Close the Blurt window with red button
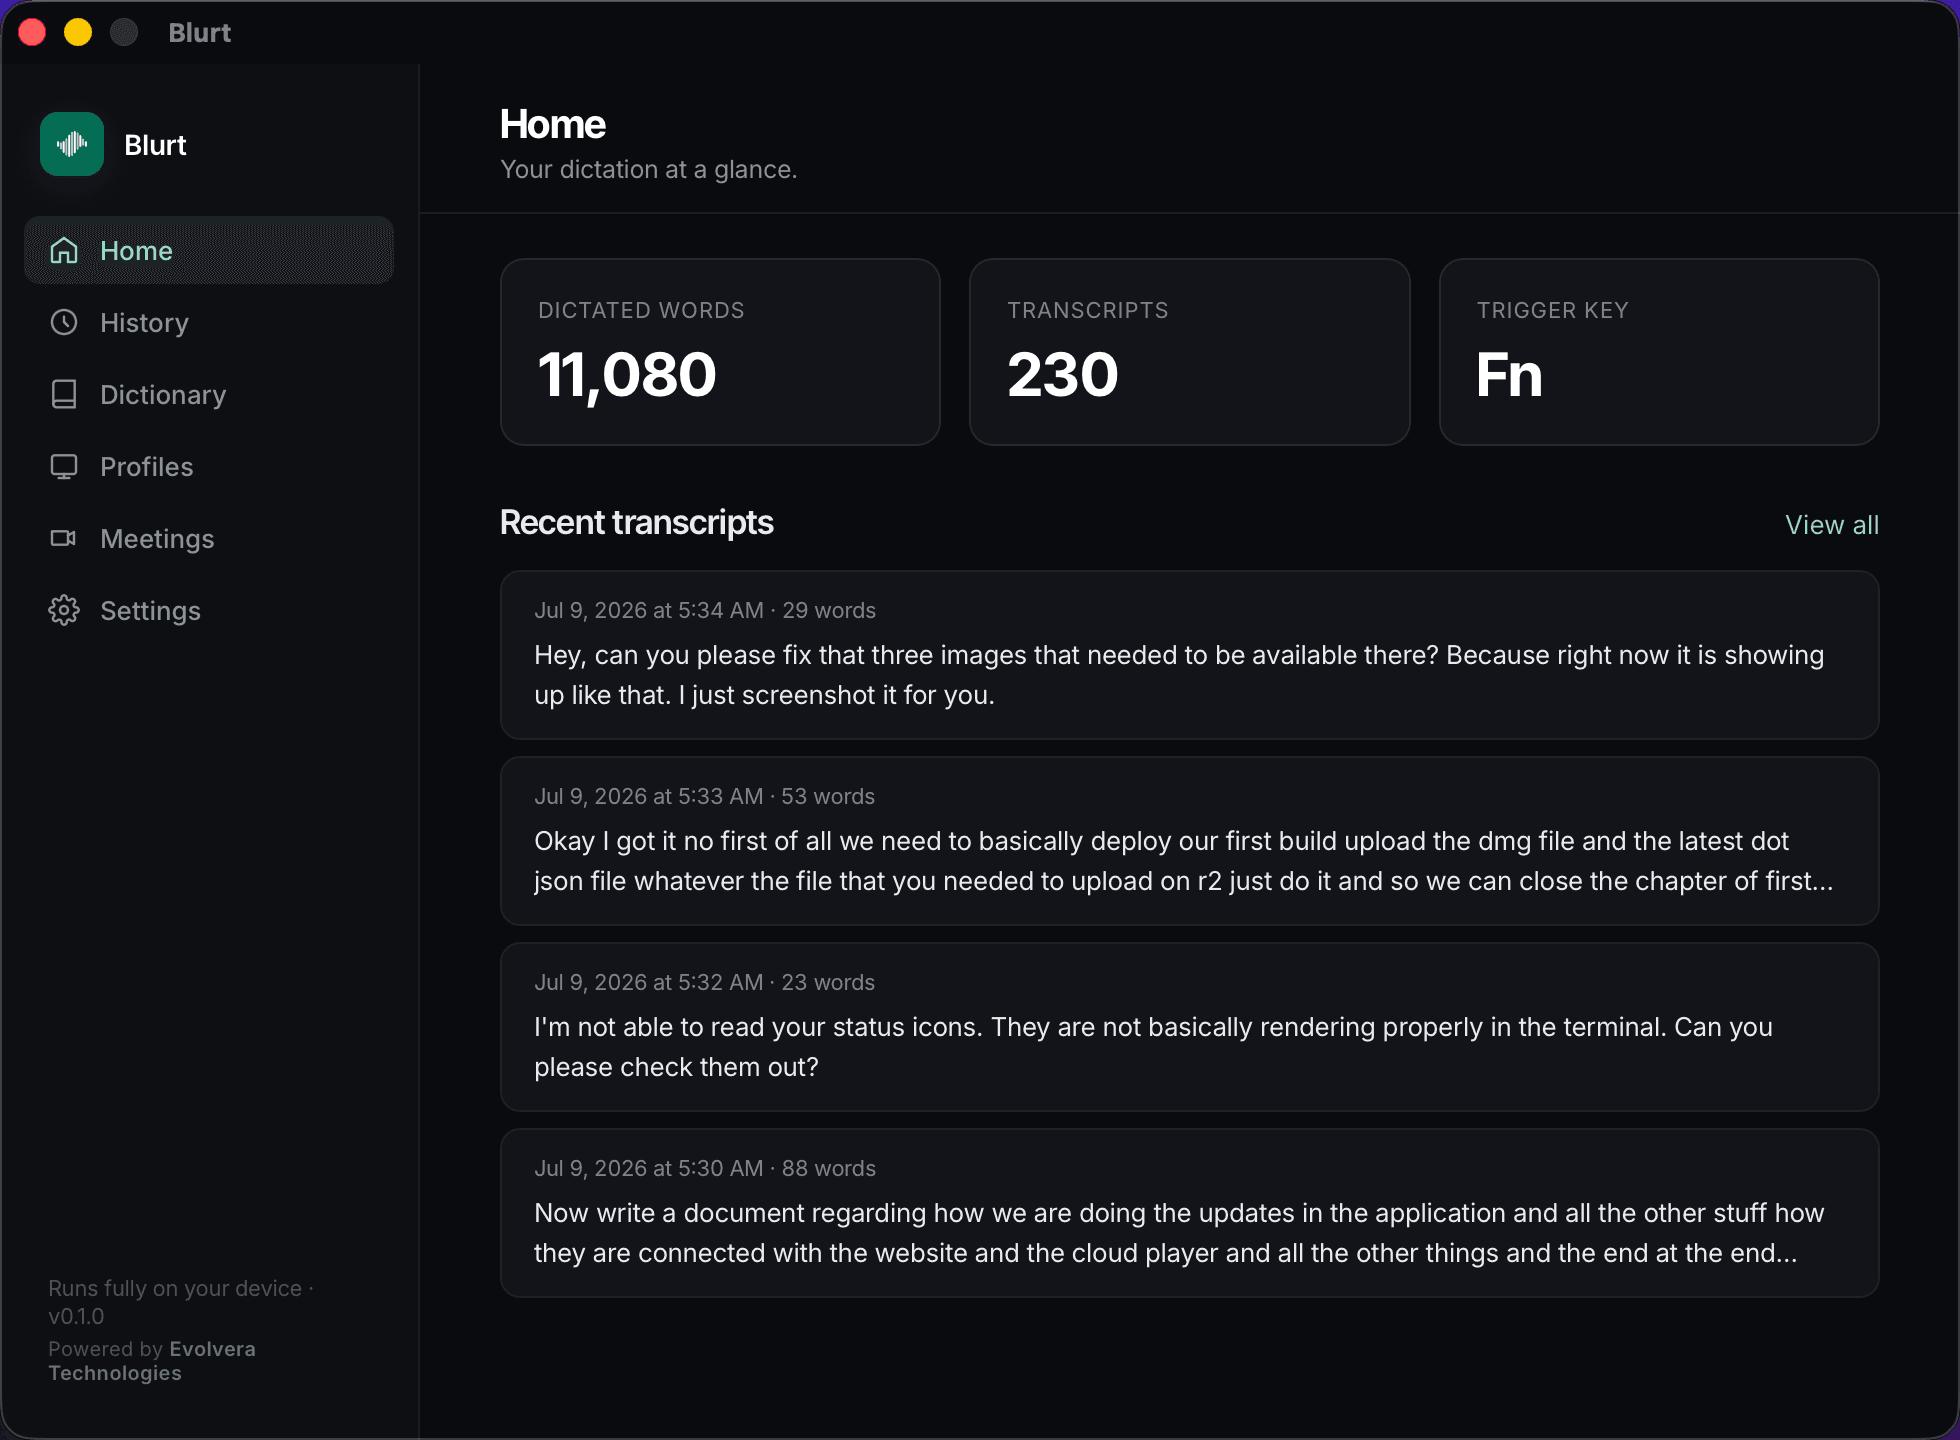Screen dimensions: 1960x1440 32,33
